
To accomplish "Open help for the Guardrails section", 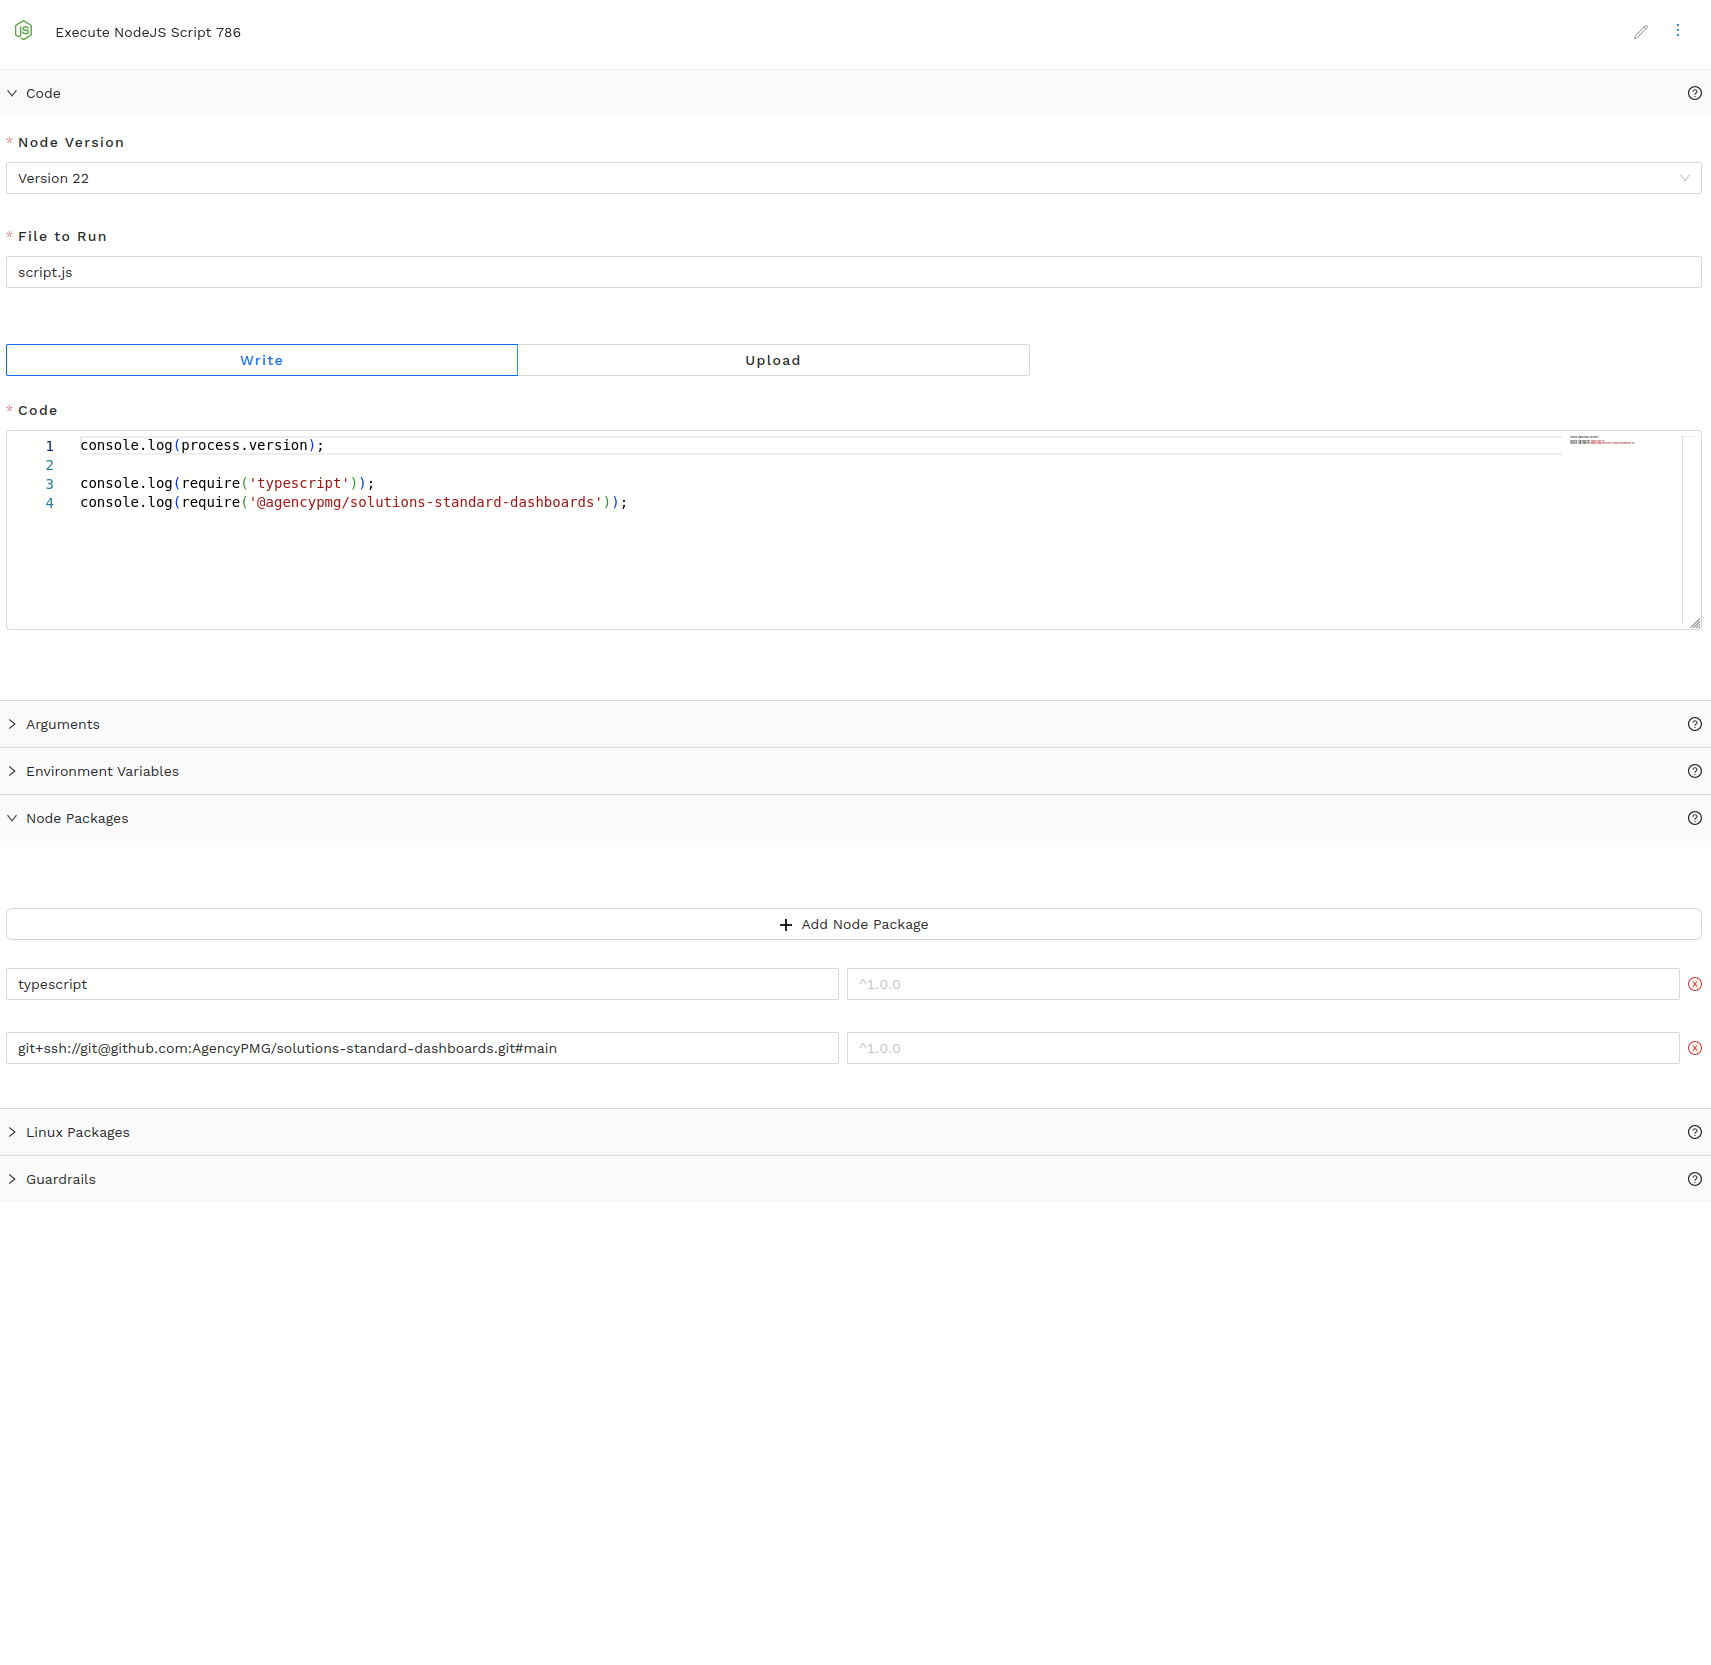I will (x=1694, y=1179).
